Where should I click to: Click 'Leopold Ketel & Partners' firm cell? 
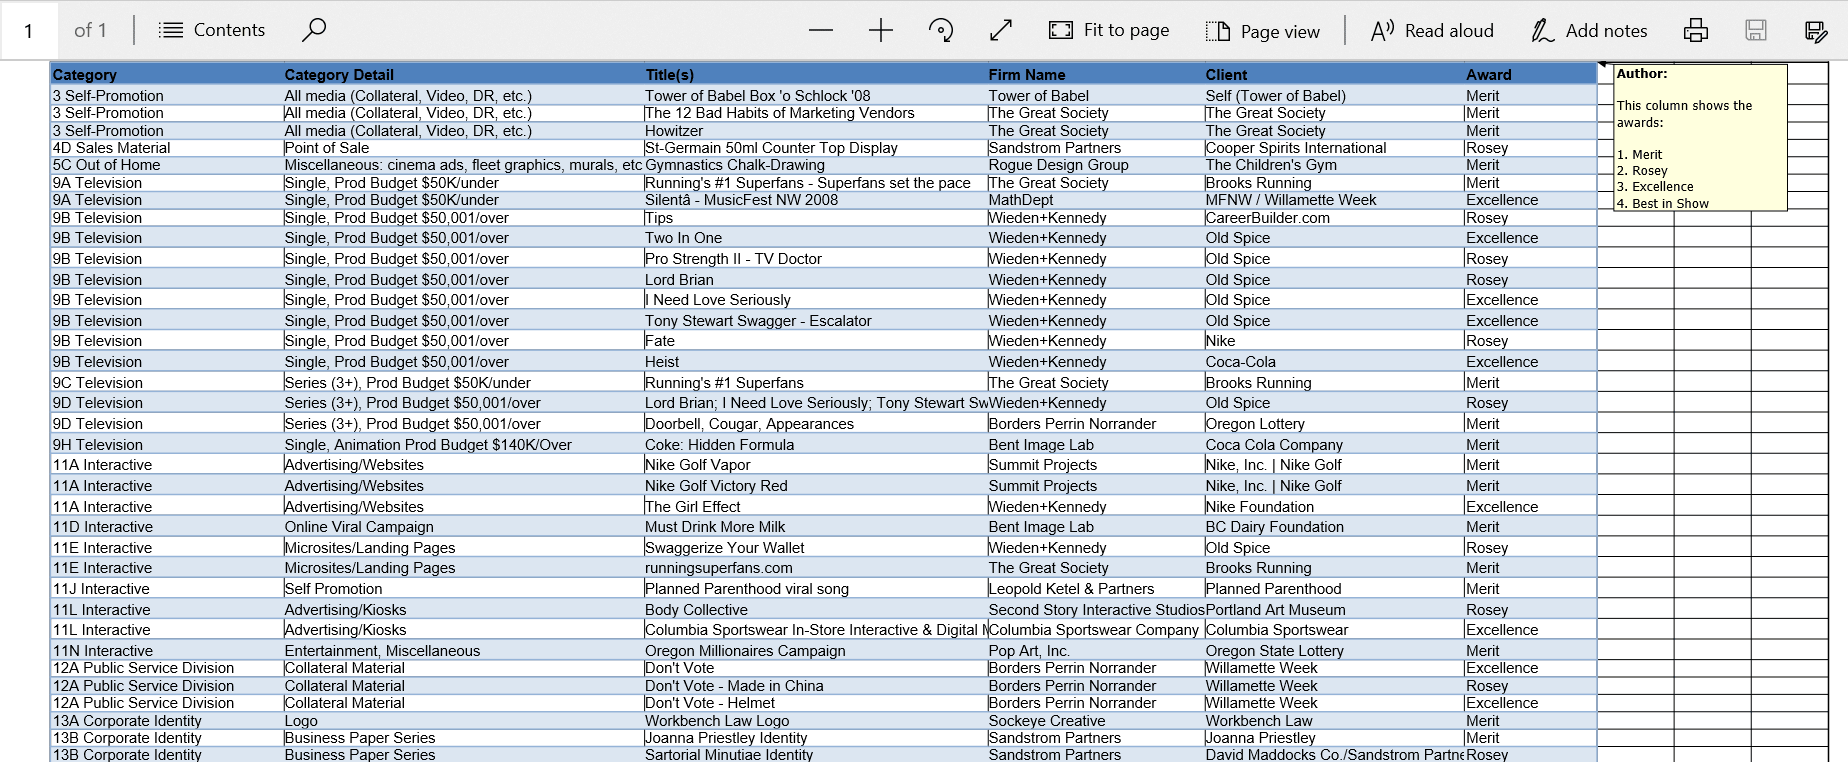1071,589
